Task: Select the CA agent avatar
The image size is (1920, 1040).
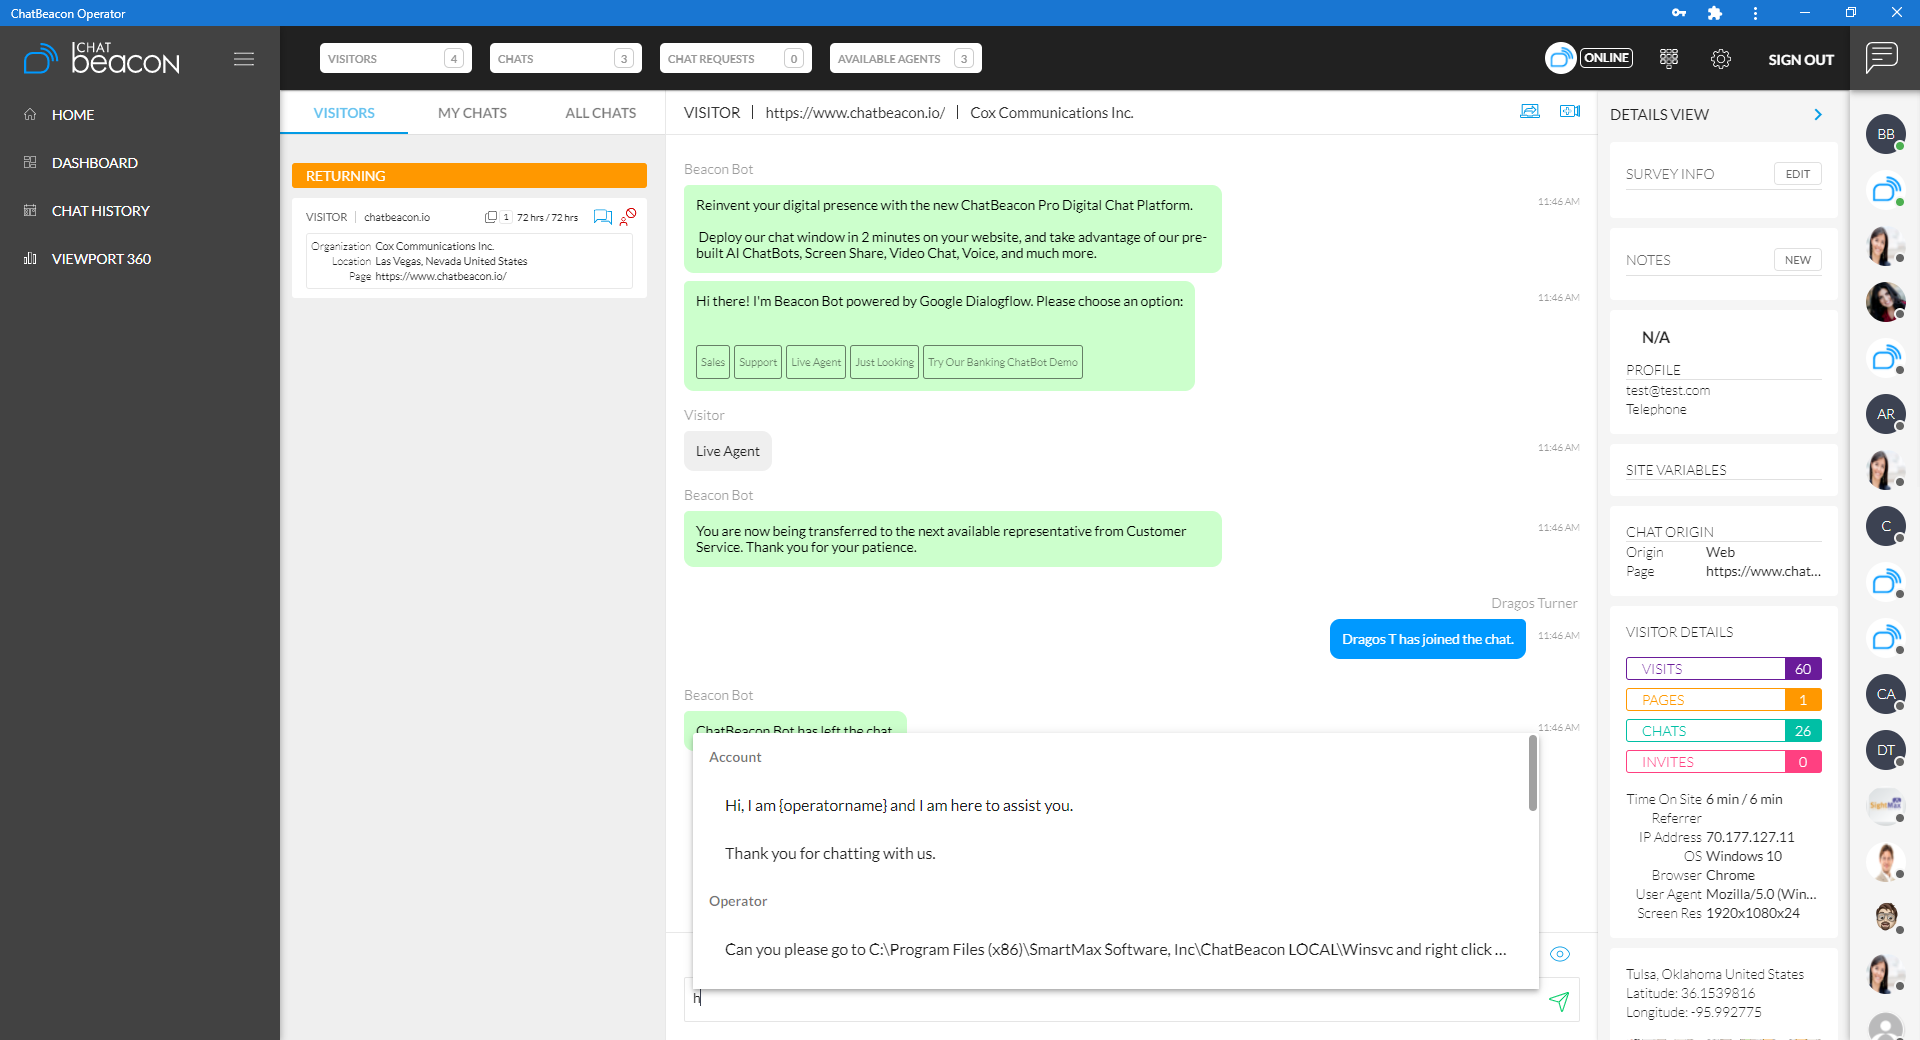Action: [1886, 694]
